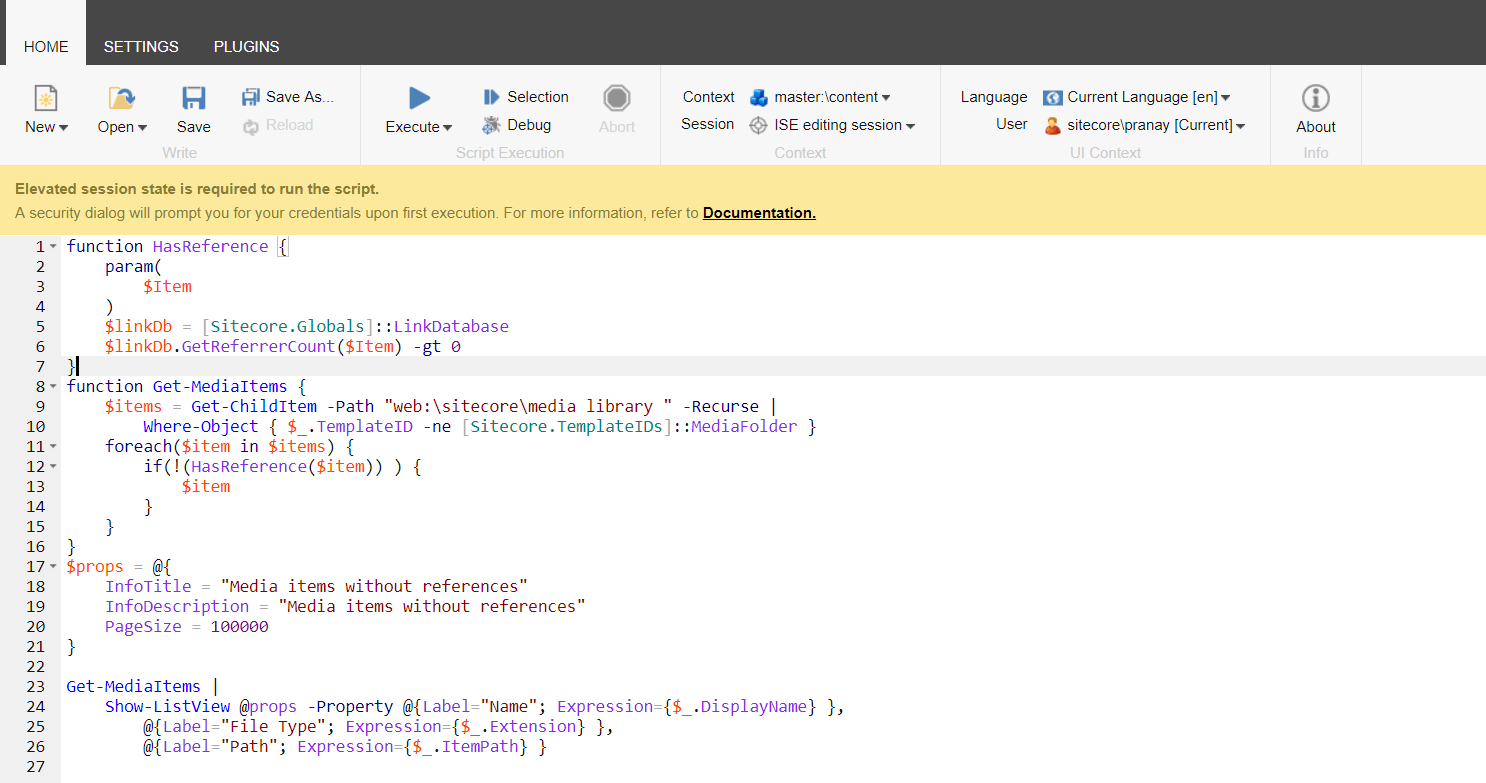1486x783 pixels.
Task: Click the Save button label
Action: point(194,127)
